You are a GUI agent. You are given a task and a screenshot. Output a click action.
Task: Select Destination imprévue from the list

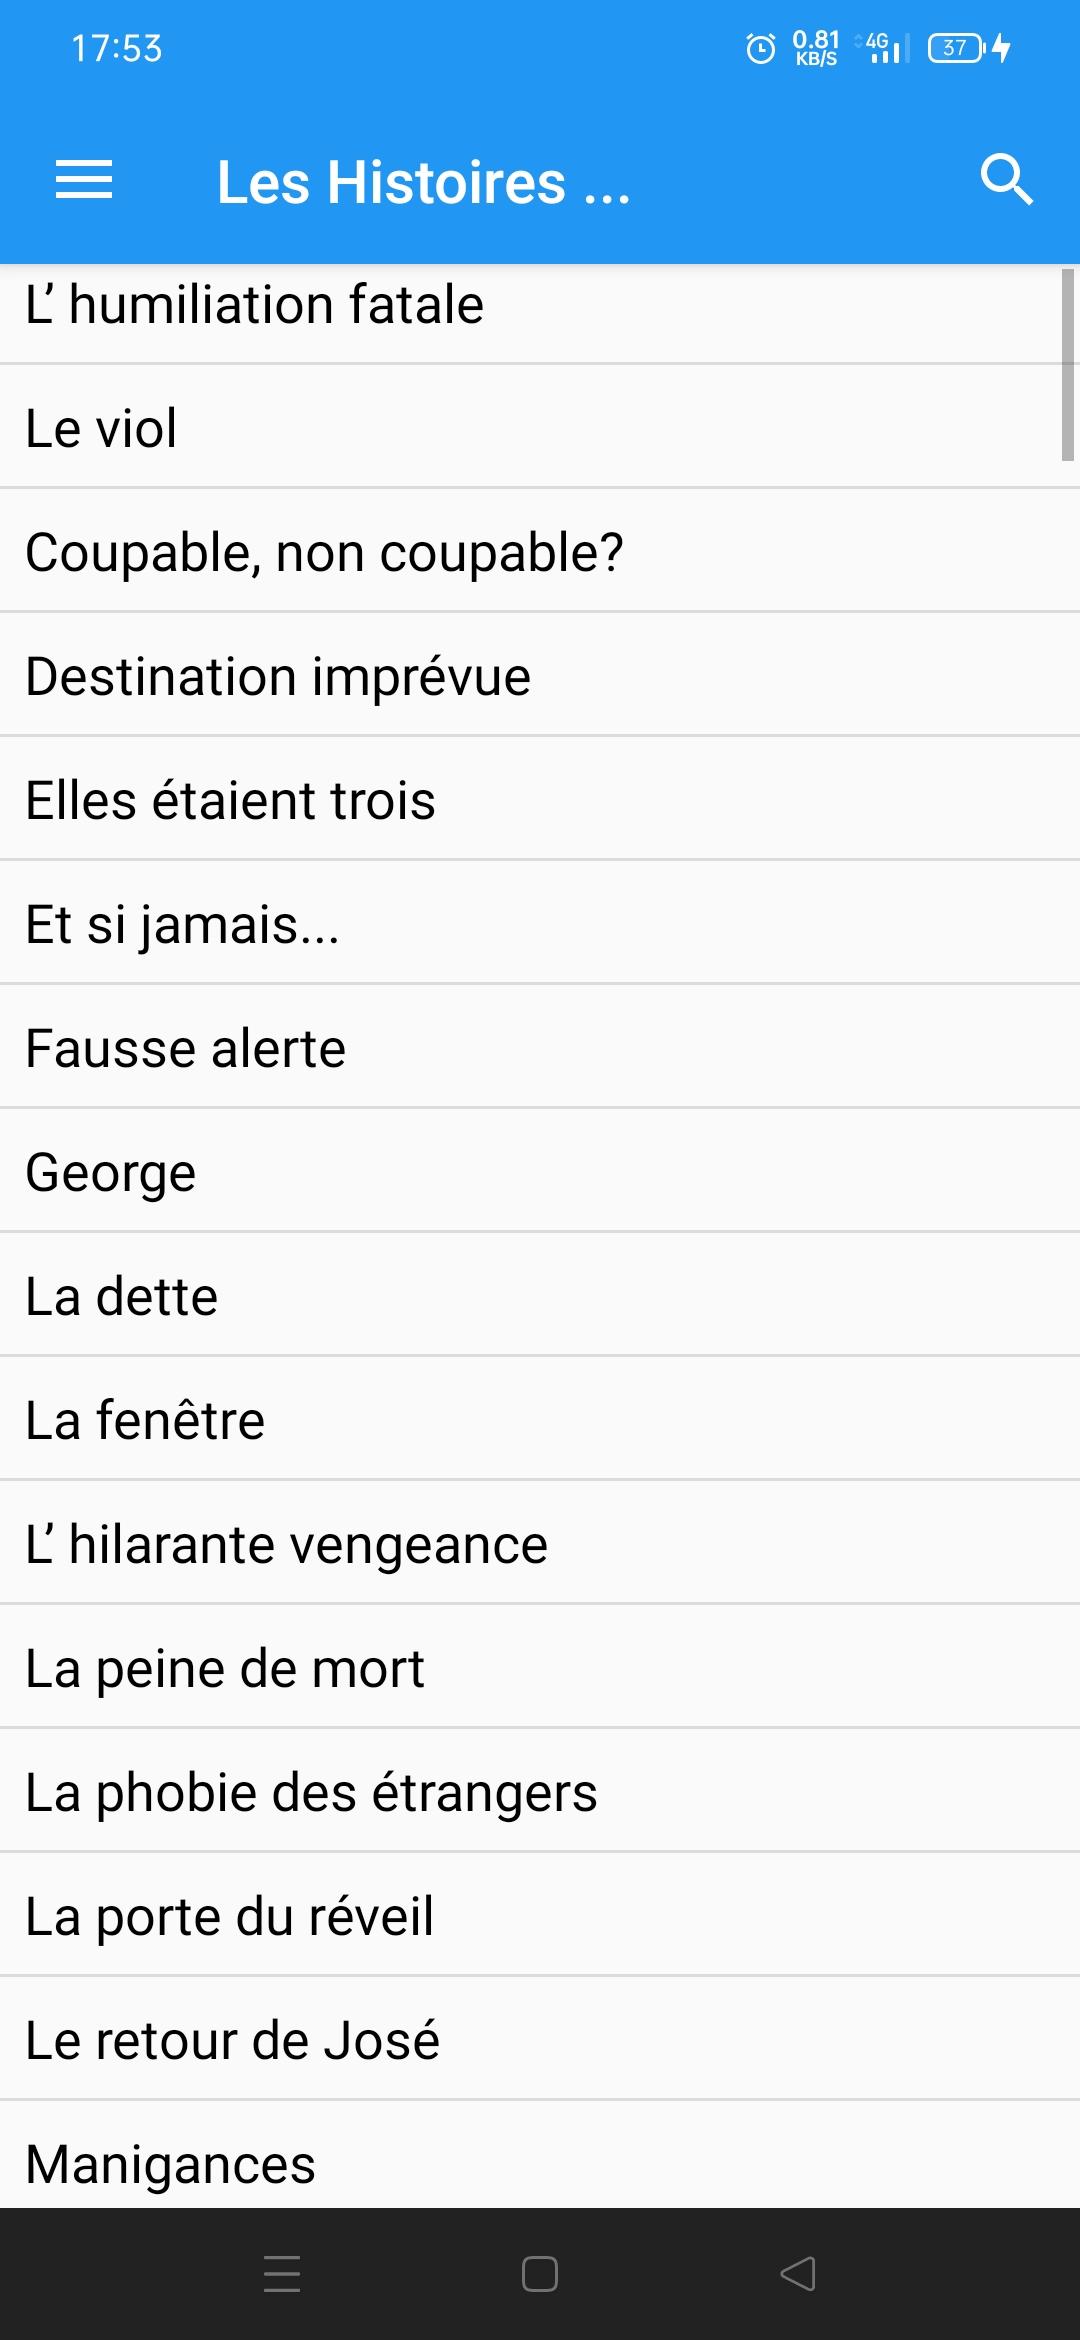540,675
